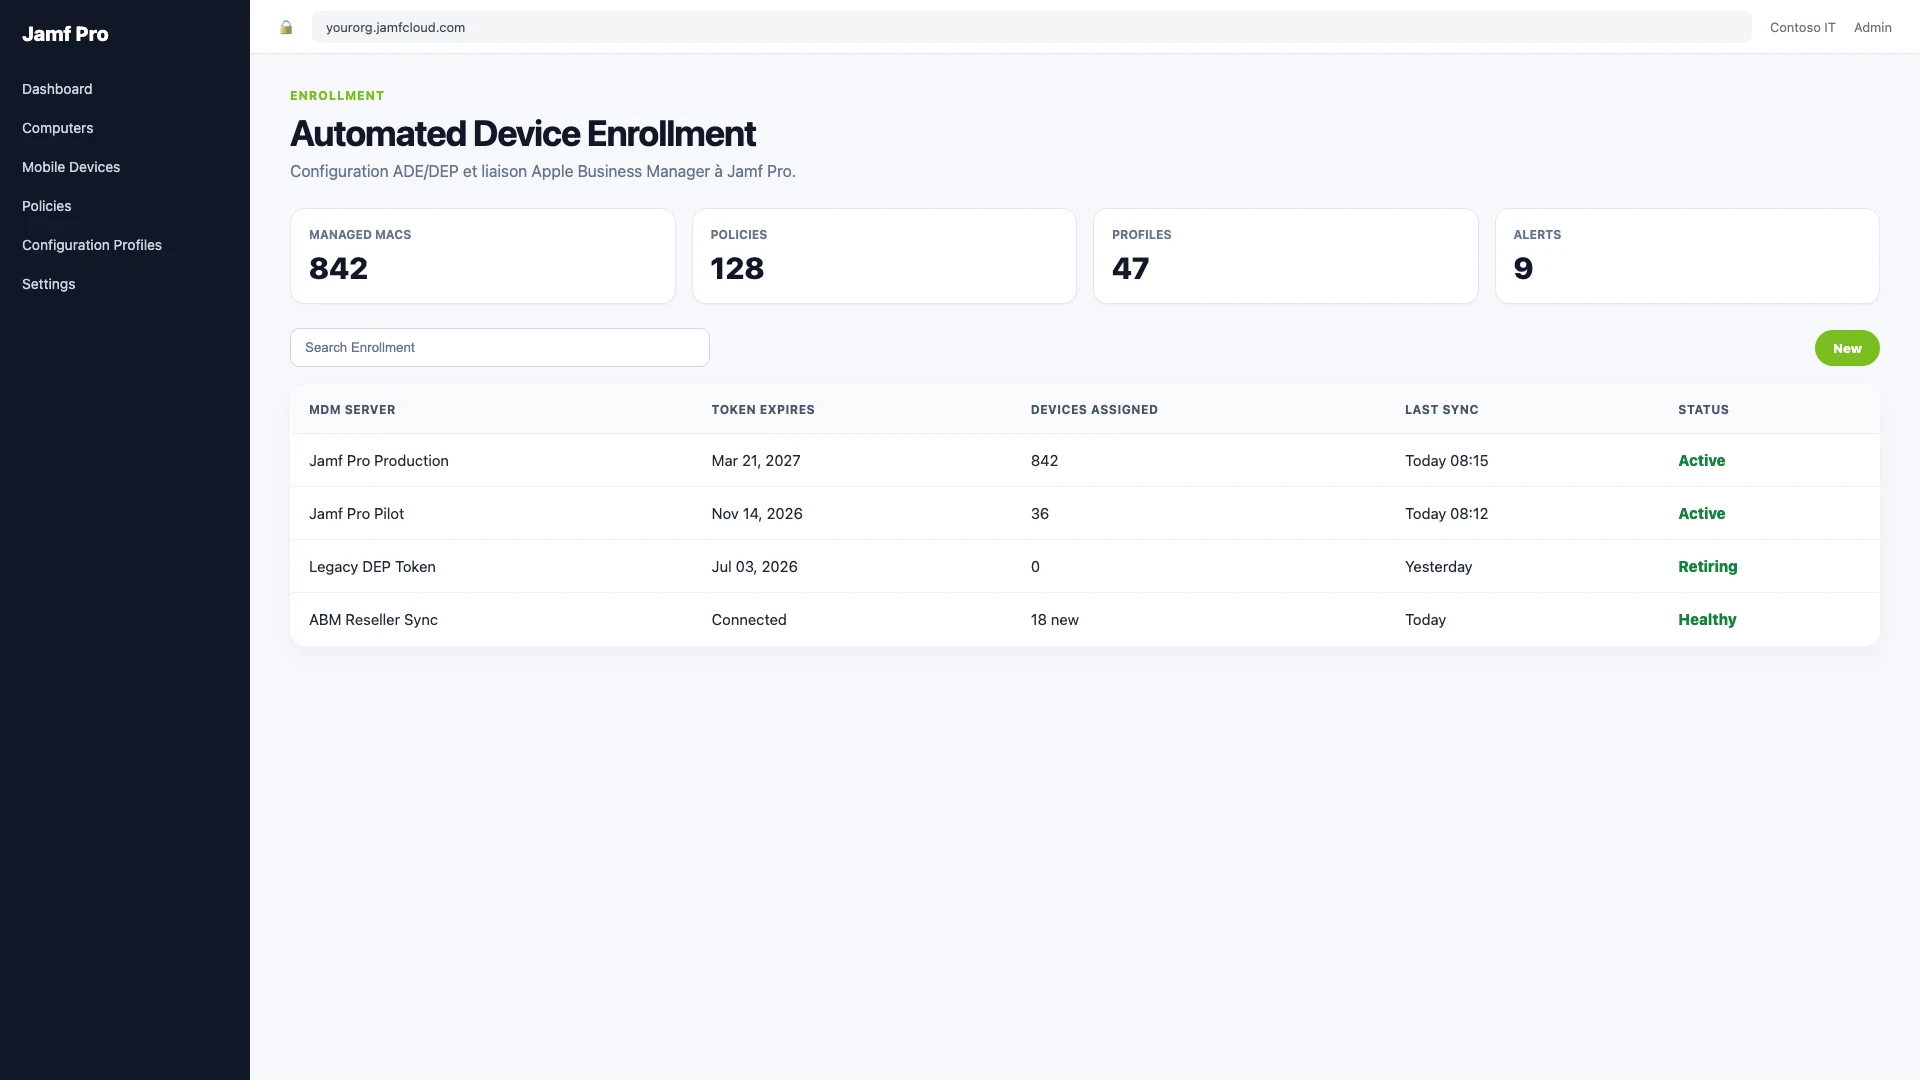Open Settings in the sidebar
1920x1080 pixels.
(49, 284)
